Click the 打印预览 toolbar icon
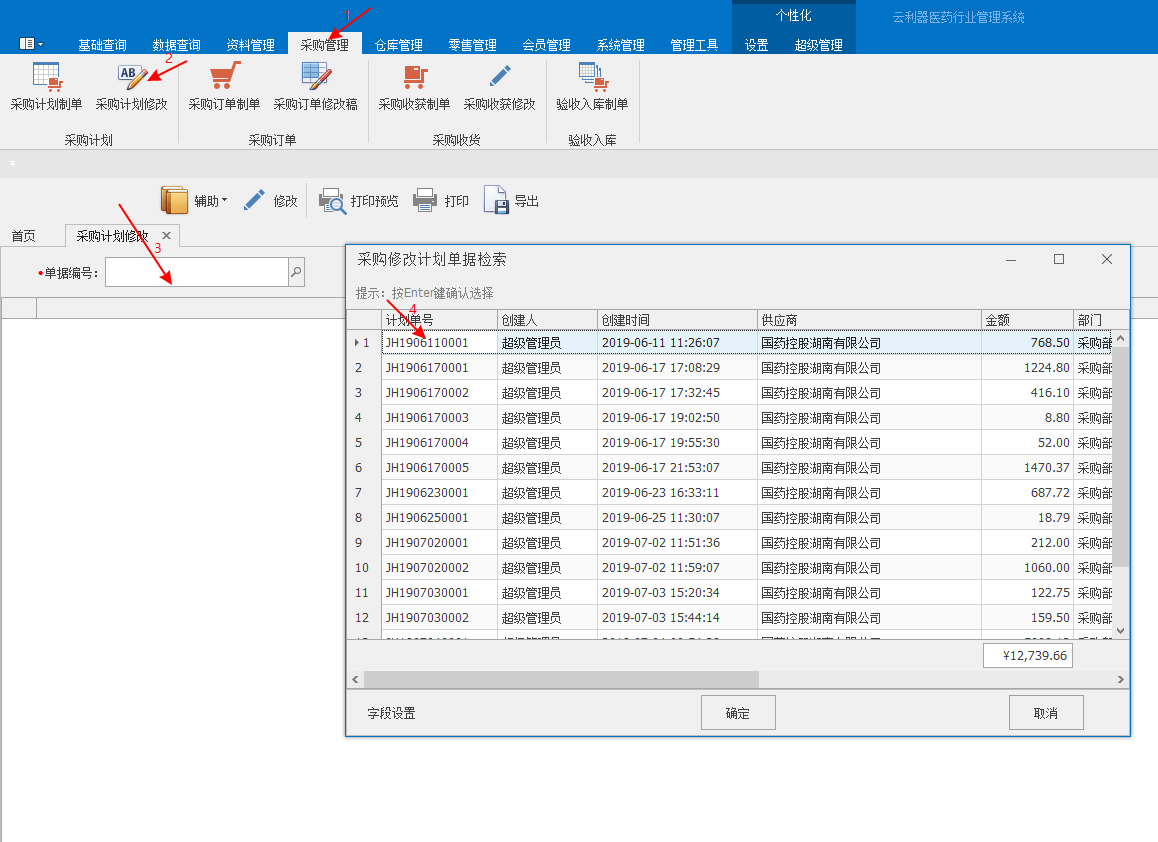The image size is (1158, 842). click(x=332, y=201)
